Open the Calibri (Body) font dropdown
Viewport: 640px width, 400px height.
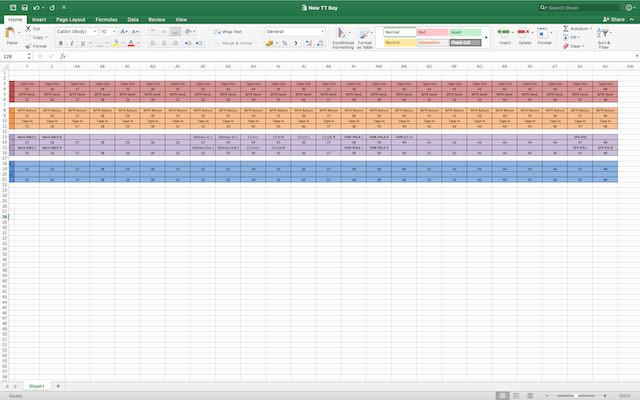click(x=75, y=31)
